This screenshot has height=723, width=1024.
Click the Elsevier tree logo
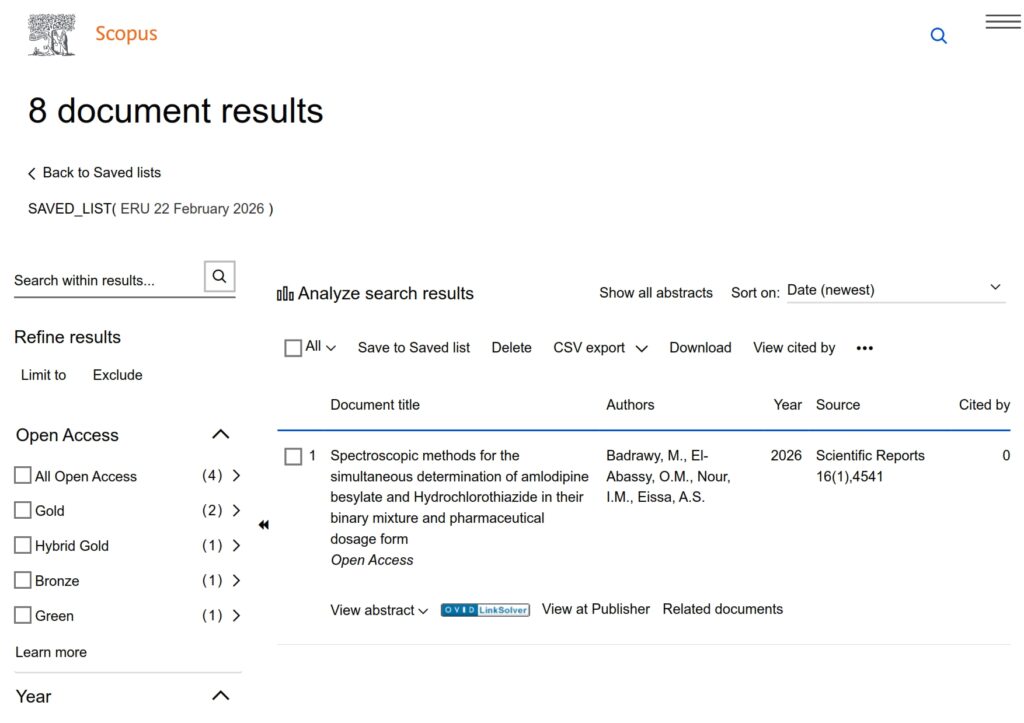click(52, 35)
